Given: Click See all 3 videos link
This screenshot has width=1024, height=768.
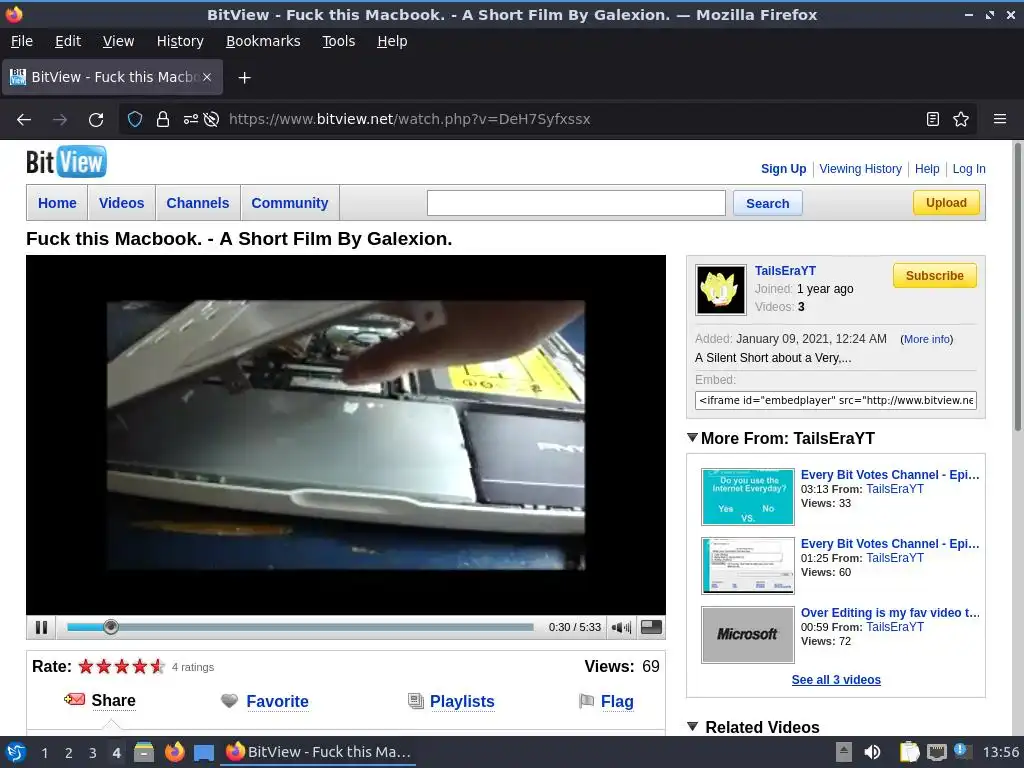Looking at the screenshot, I should pos(836,680).
